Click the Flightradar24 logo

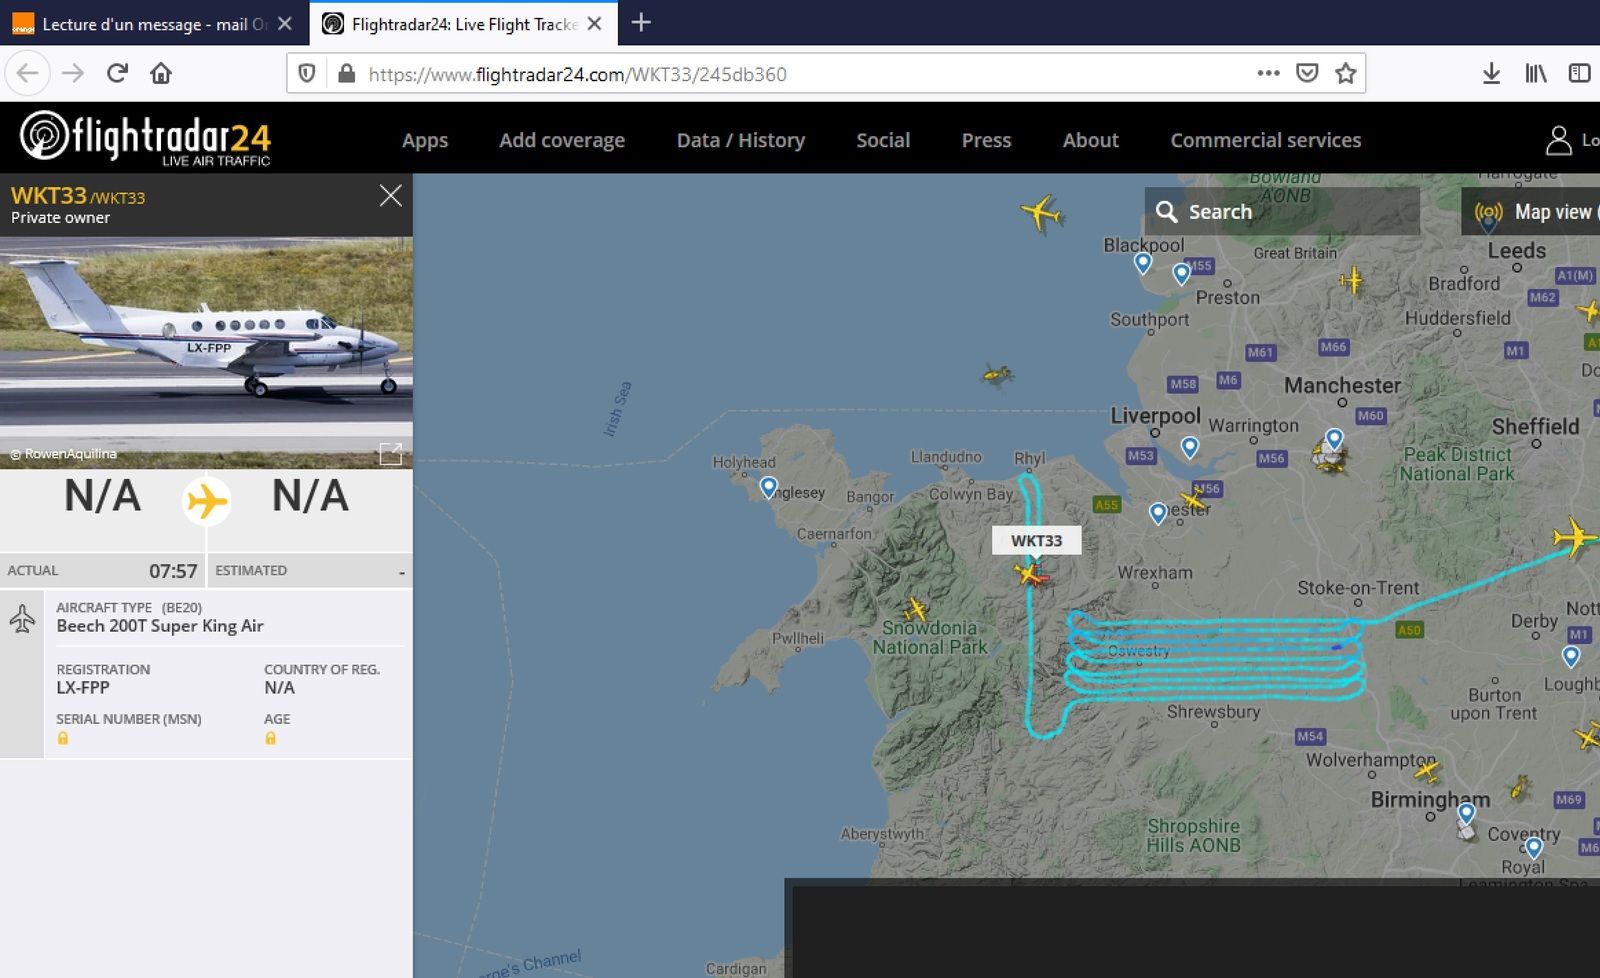pyautogui.click(x=145, y=138)
